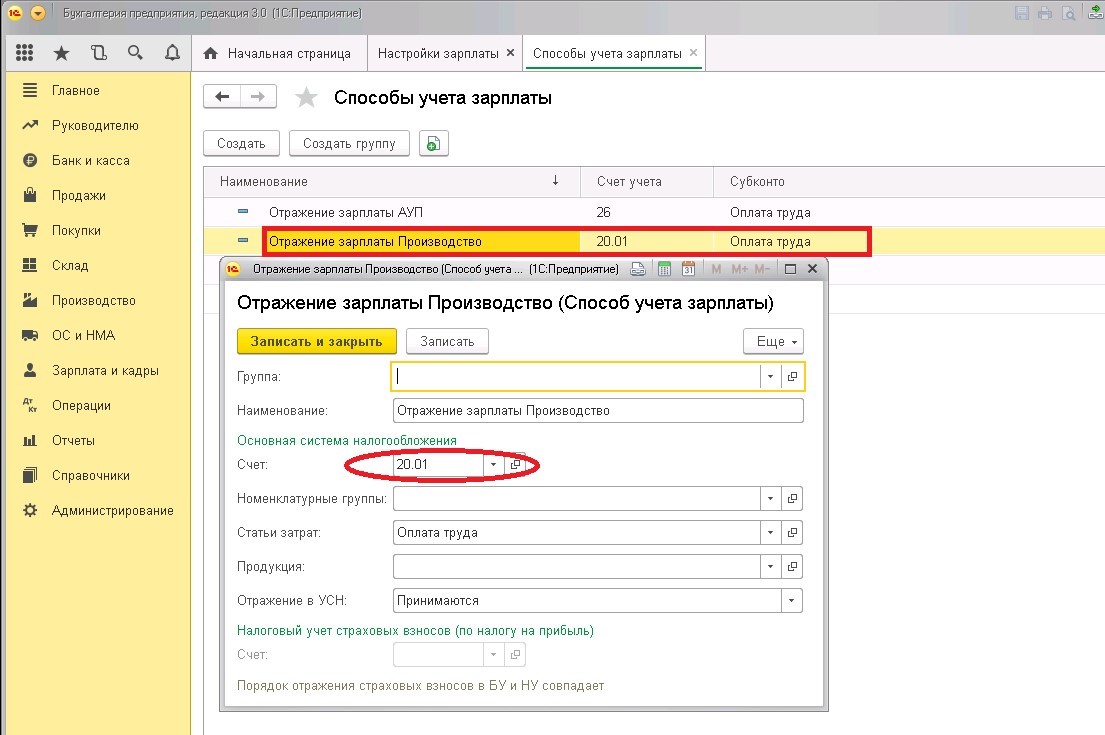Screen dimensions: 1105x735
Task: Open Руководителю section in sidebar
Action: pyautogui.click(x=97, y=125)
